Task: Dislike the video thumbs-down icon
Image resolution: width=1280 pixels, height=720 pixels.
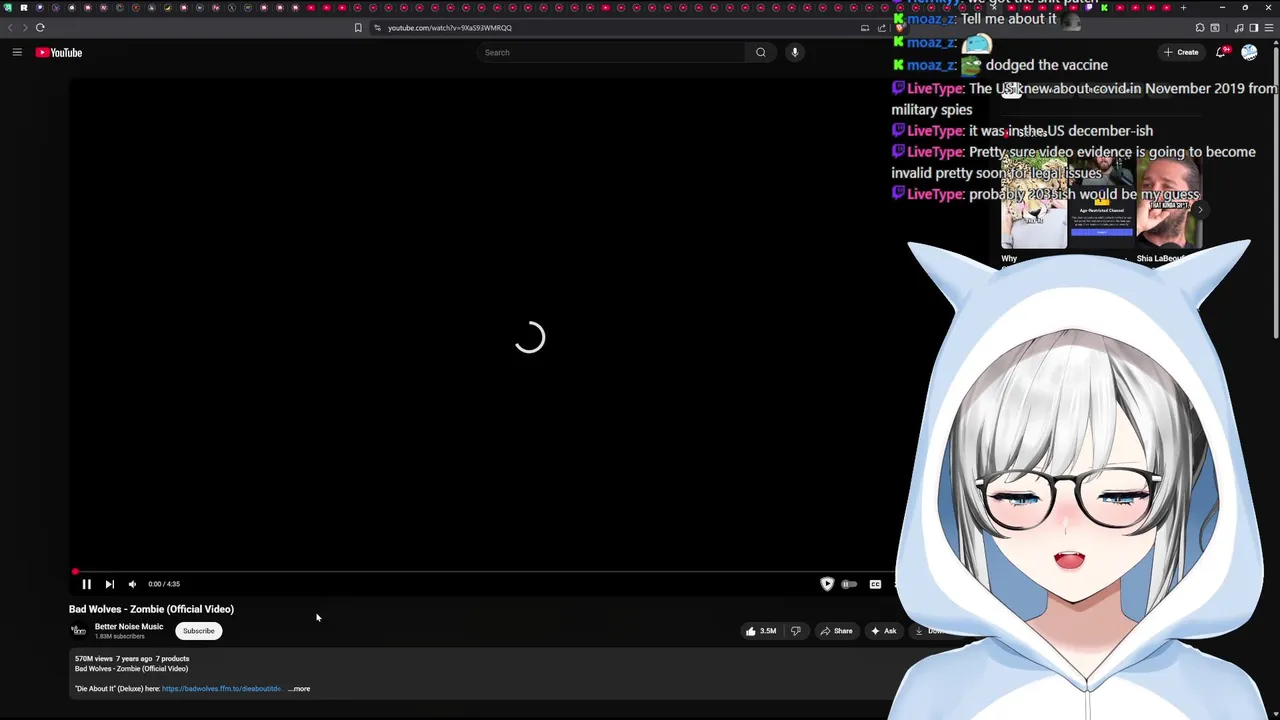Action: point(796,631)
